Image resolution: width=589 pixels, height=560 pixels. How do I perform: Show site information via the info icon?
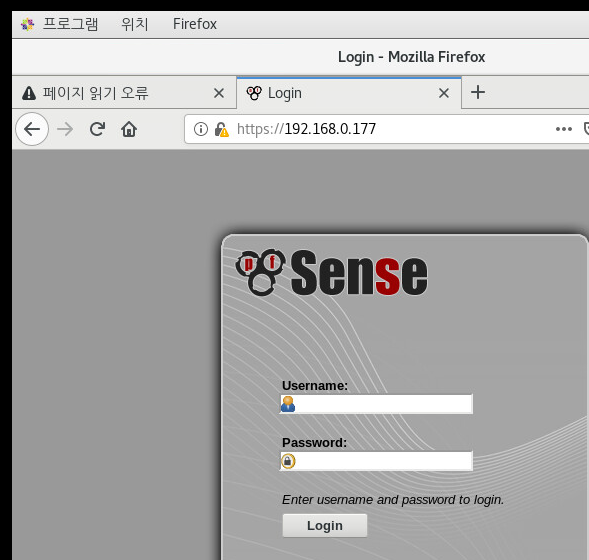[201, 129]
